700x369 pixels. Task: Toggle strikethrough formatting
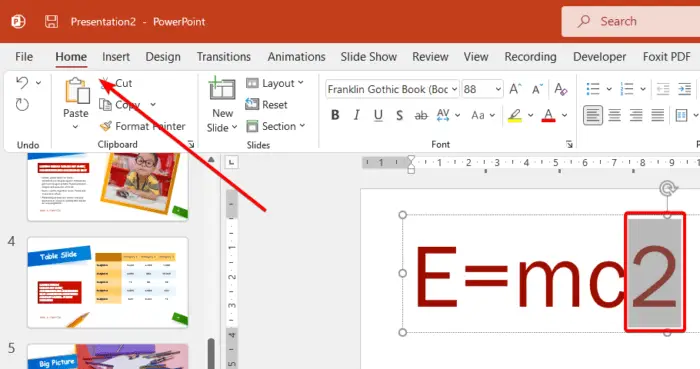421,116
